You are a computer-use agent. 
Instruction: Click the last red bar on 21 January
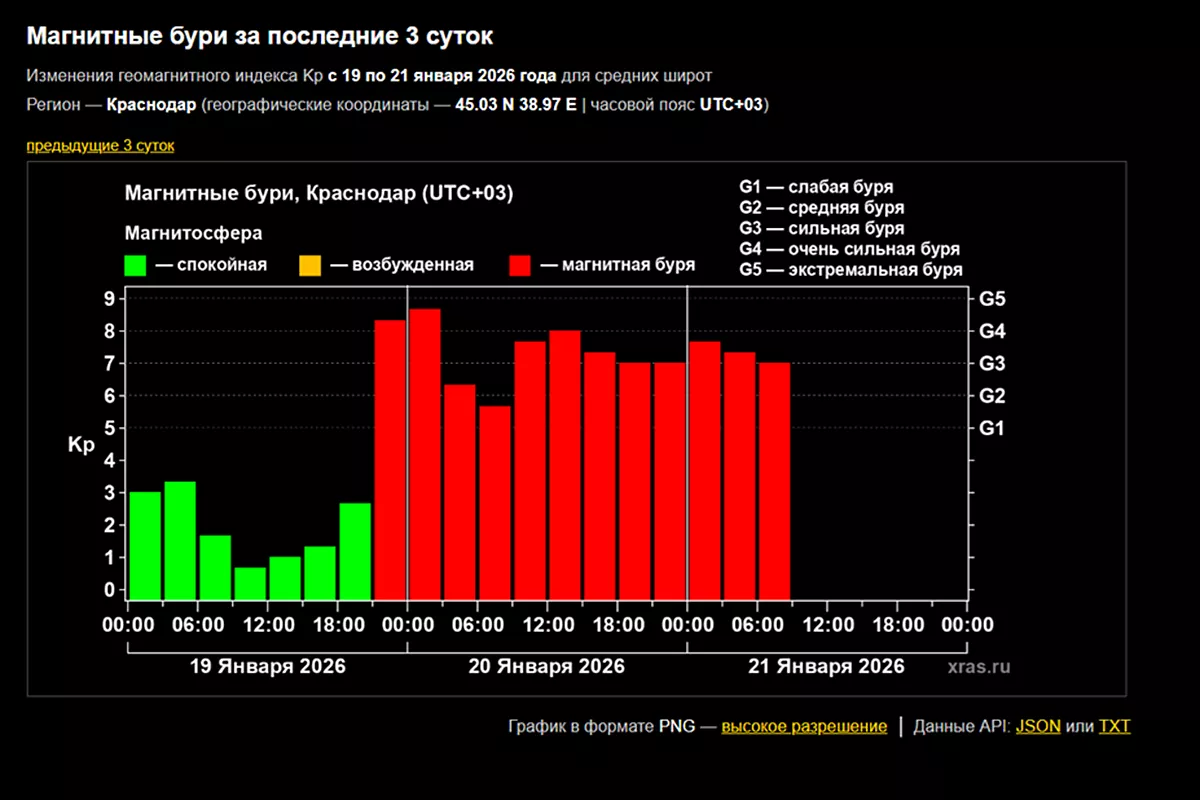click(x=775, y=481)
